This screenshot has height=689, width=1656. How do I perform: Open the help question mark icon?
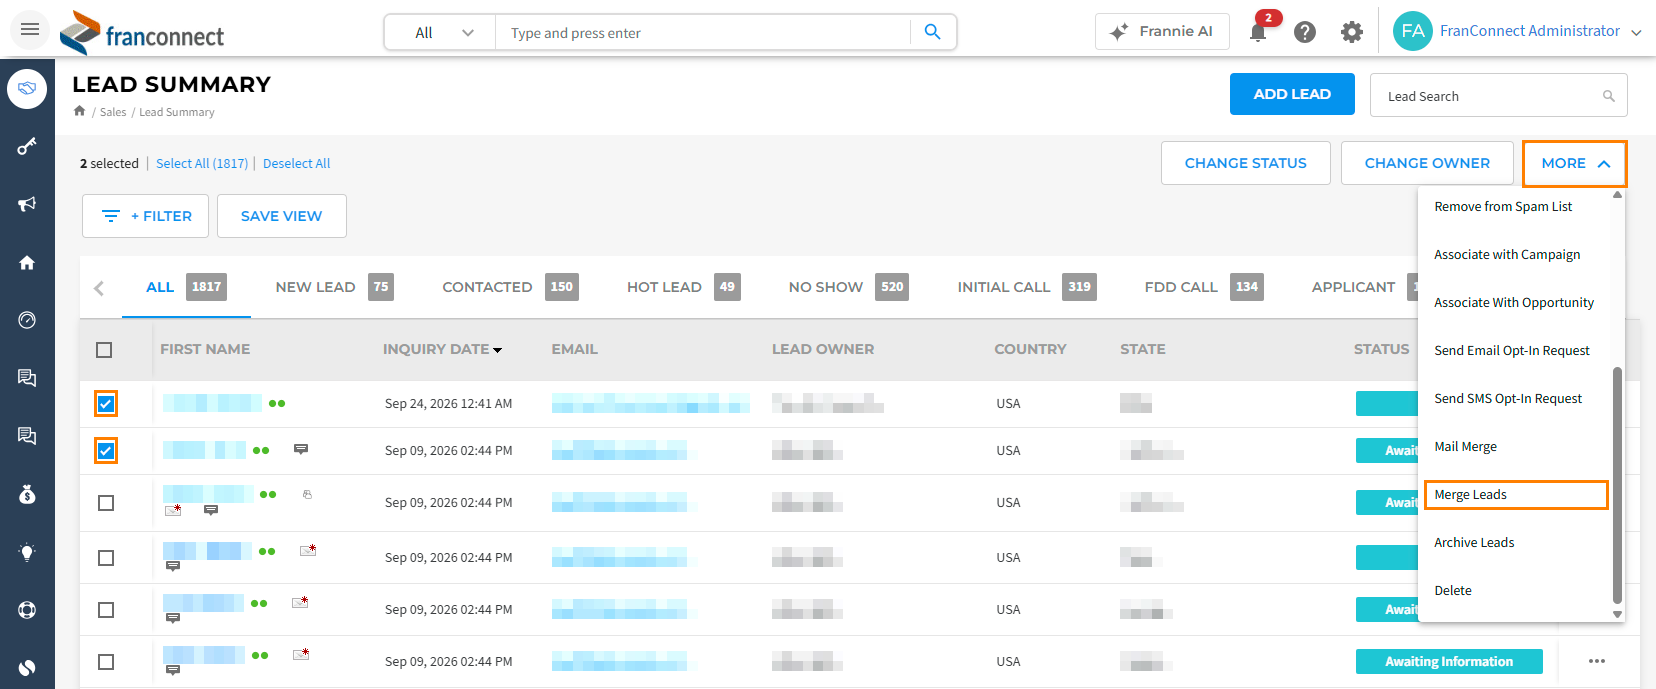[1305, 32]
